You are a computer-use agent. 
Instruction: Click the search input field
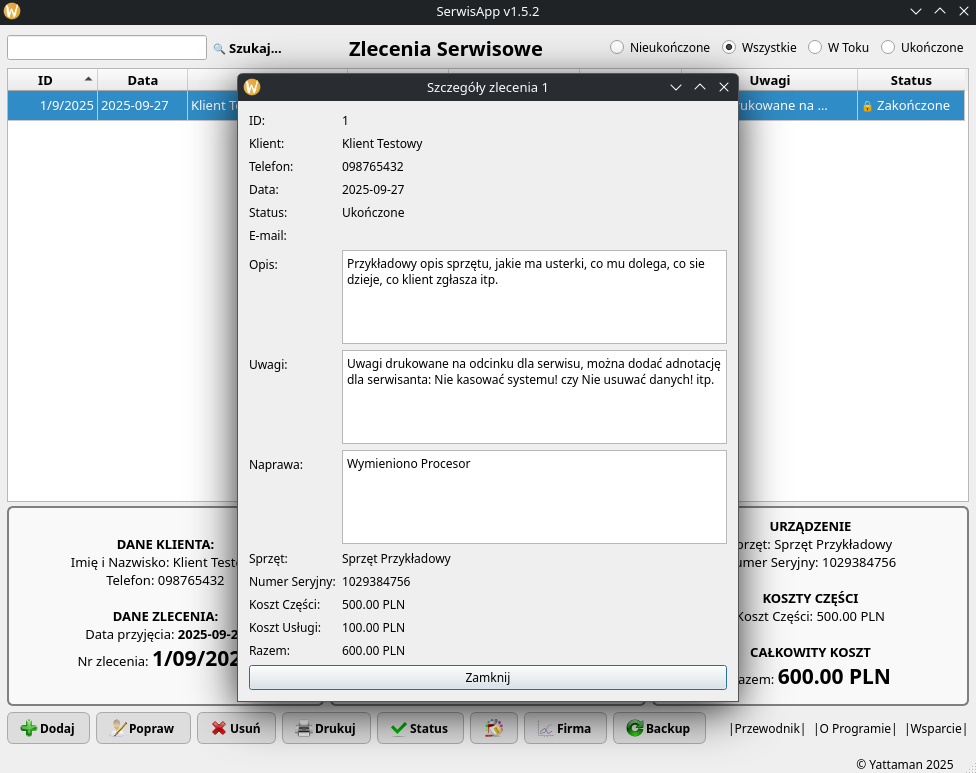107,48
